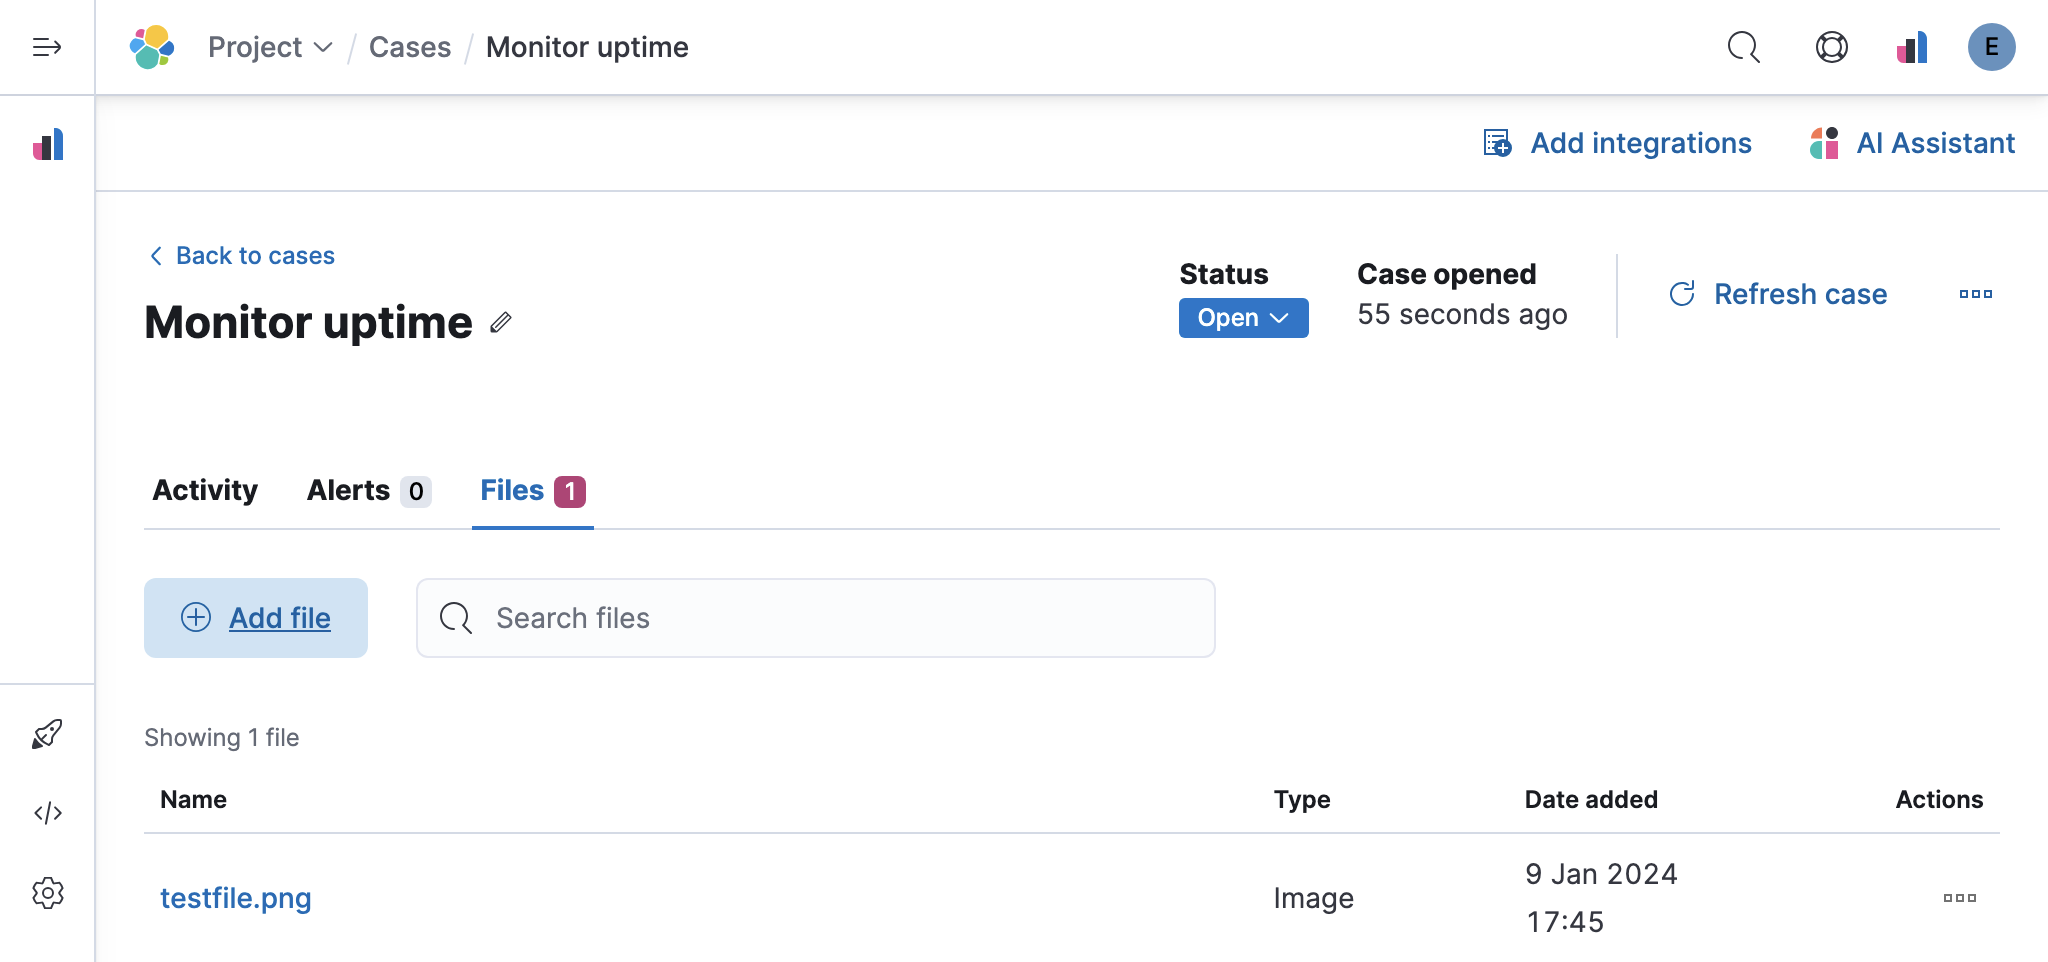Open the settings gear in sidebar
The height and width of the screenshot is (962, 2048).
(x=47, y=893)
